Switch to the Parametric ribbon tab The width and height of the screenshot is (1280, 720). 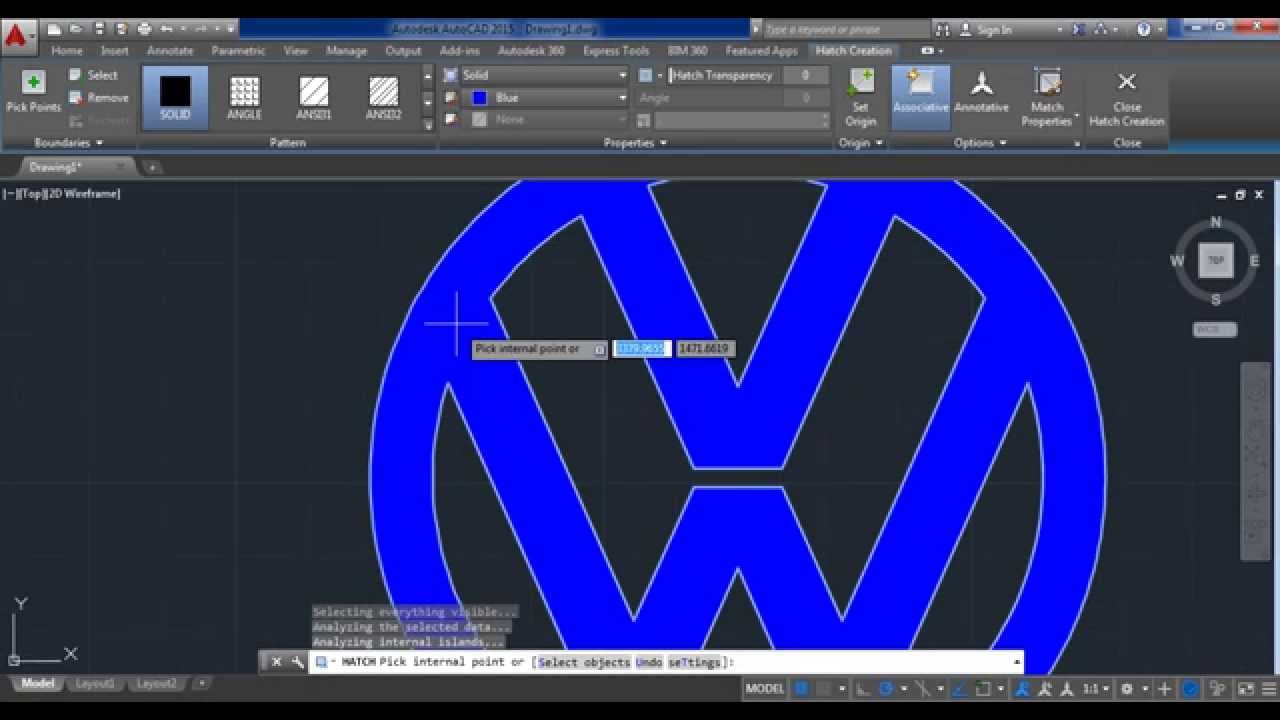pyautogui.click(x=238, y=50)
